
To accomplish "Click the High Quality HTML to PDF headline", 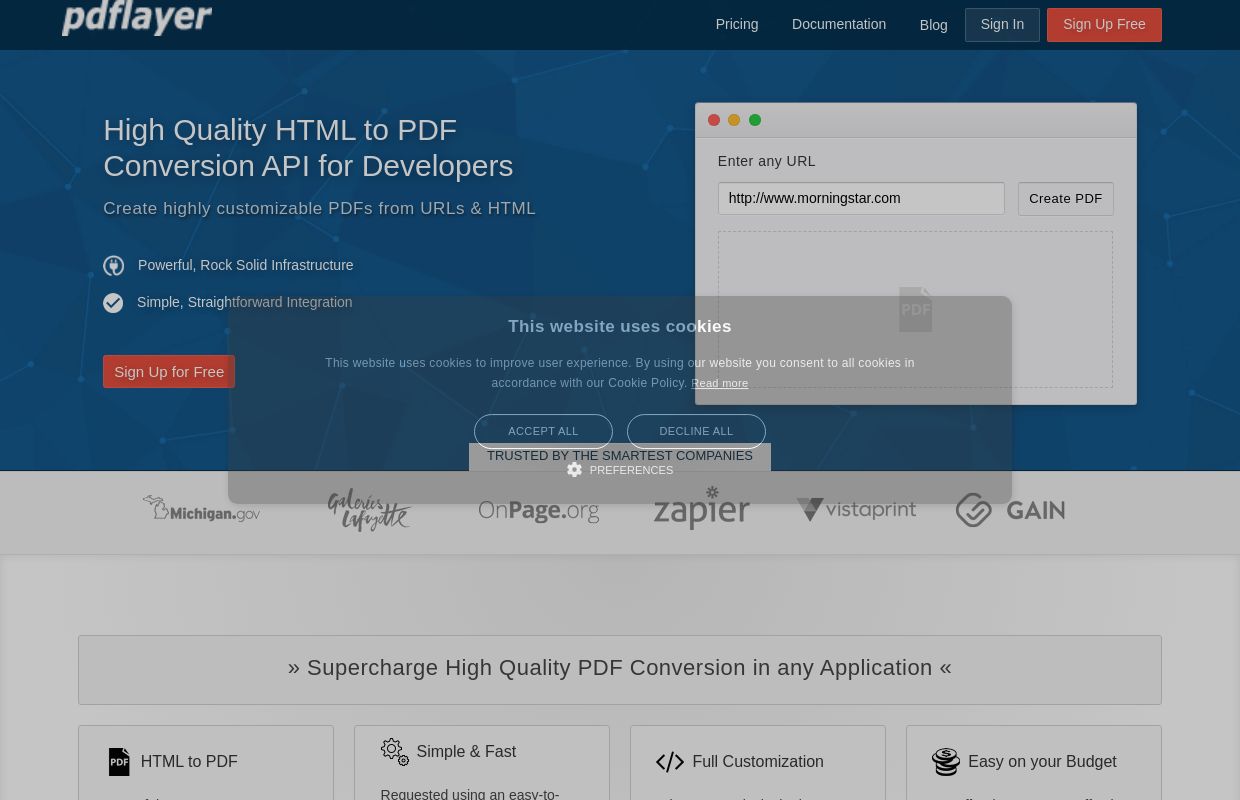I will point(308,147).
